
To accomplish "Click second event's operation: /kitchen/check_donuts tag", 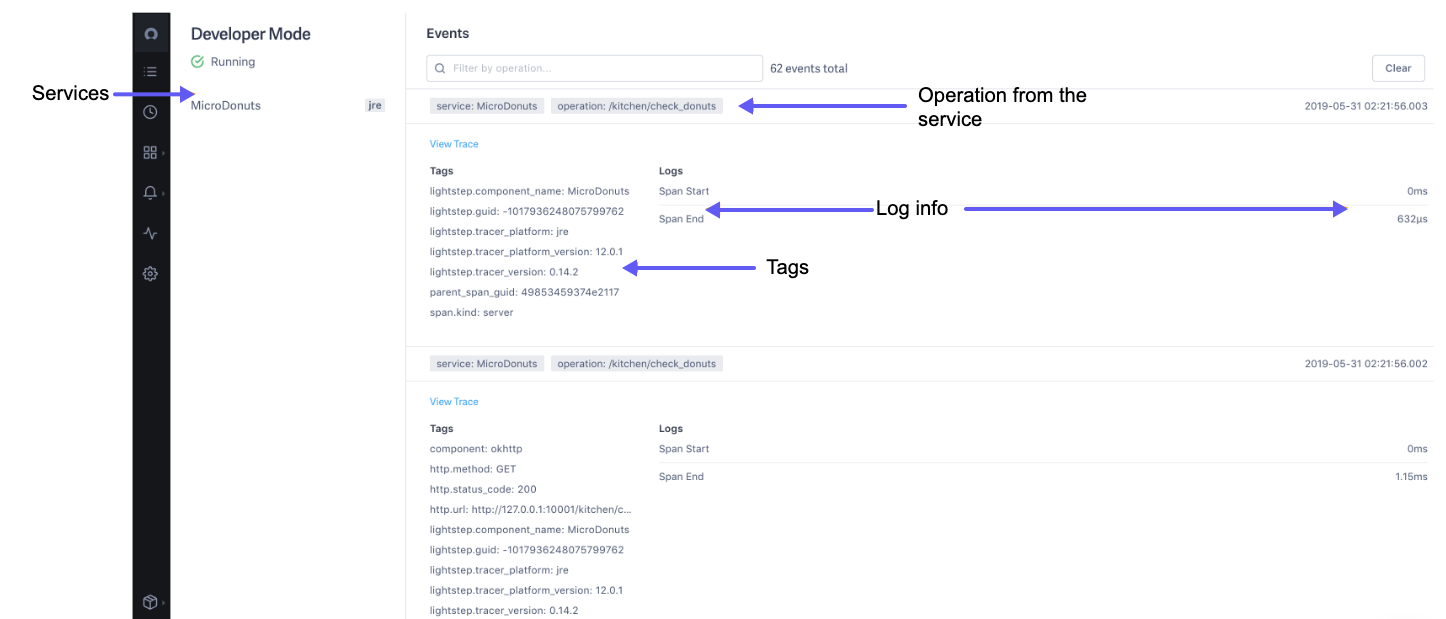I will pos(636,364).
